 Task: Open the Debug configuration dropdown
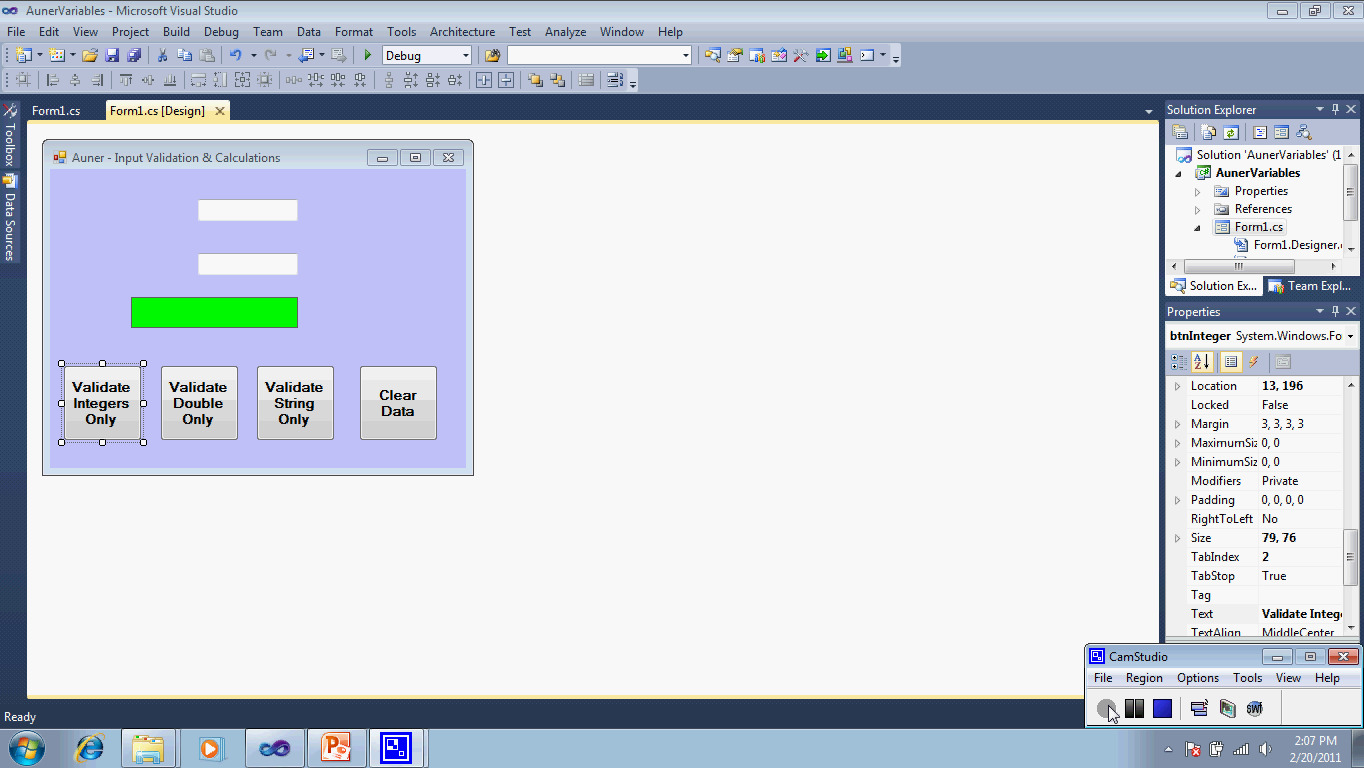[x=465, y=56]
